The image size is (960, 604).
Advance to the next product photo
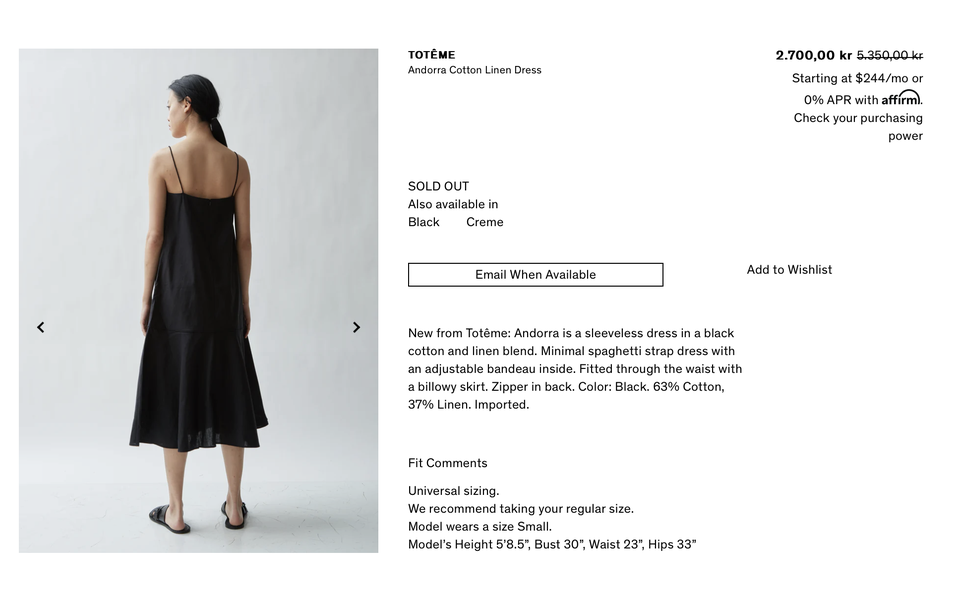(x=356, y=327)
